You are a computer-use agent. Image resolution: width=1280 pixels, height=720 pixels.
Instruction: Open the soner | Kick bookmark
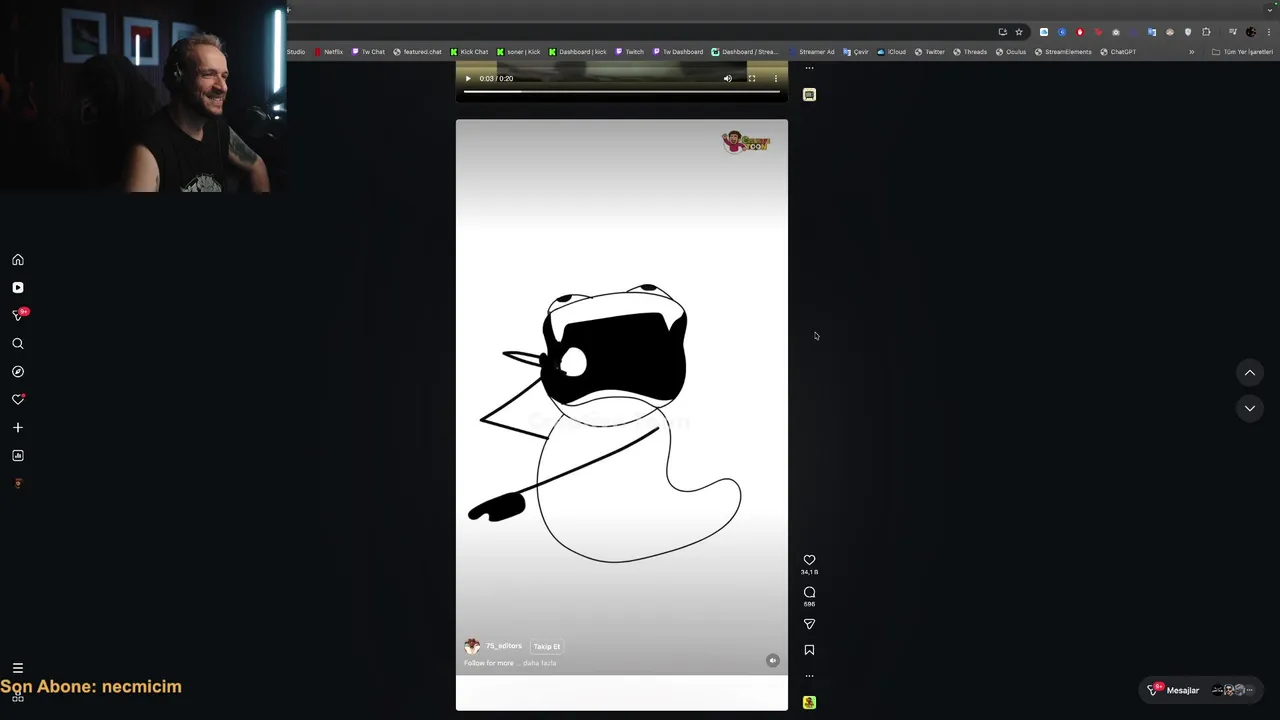(518, 52)
